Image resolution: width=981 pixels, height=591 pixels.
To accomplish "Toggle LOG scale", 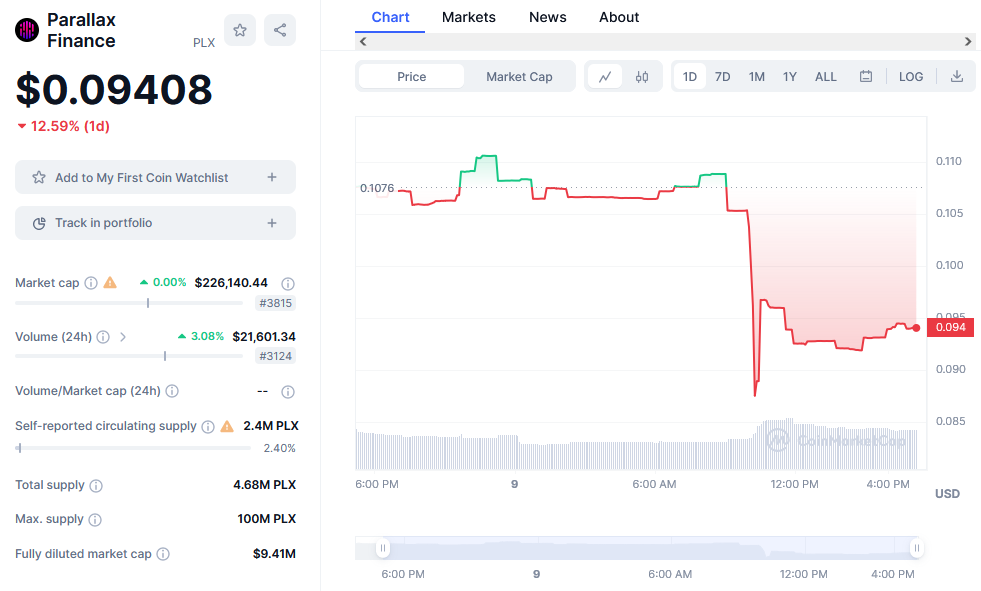I will point(911,77).
